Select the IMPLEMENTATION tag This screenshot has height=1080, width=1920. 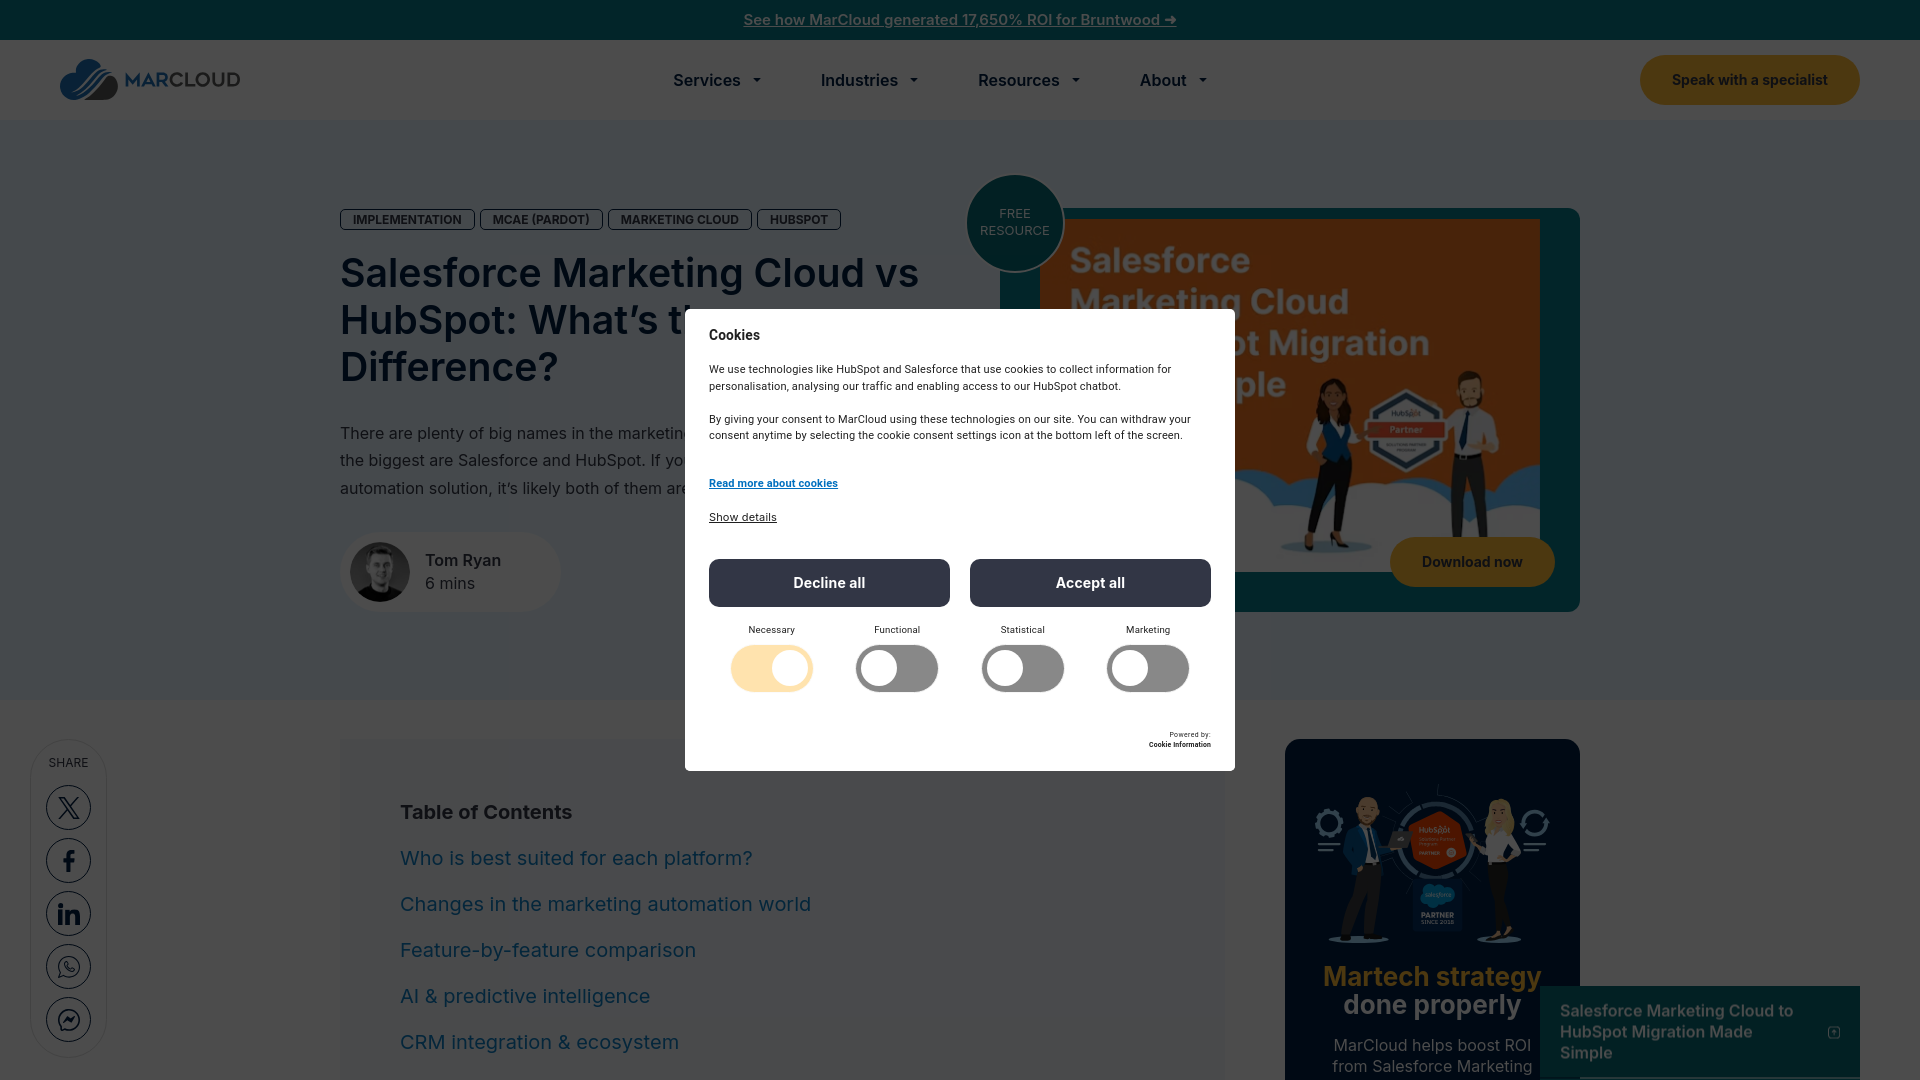[407, 220]
